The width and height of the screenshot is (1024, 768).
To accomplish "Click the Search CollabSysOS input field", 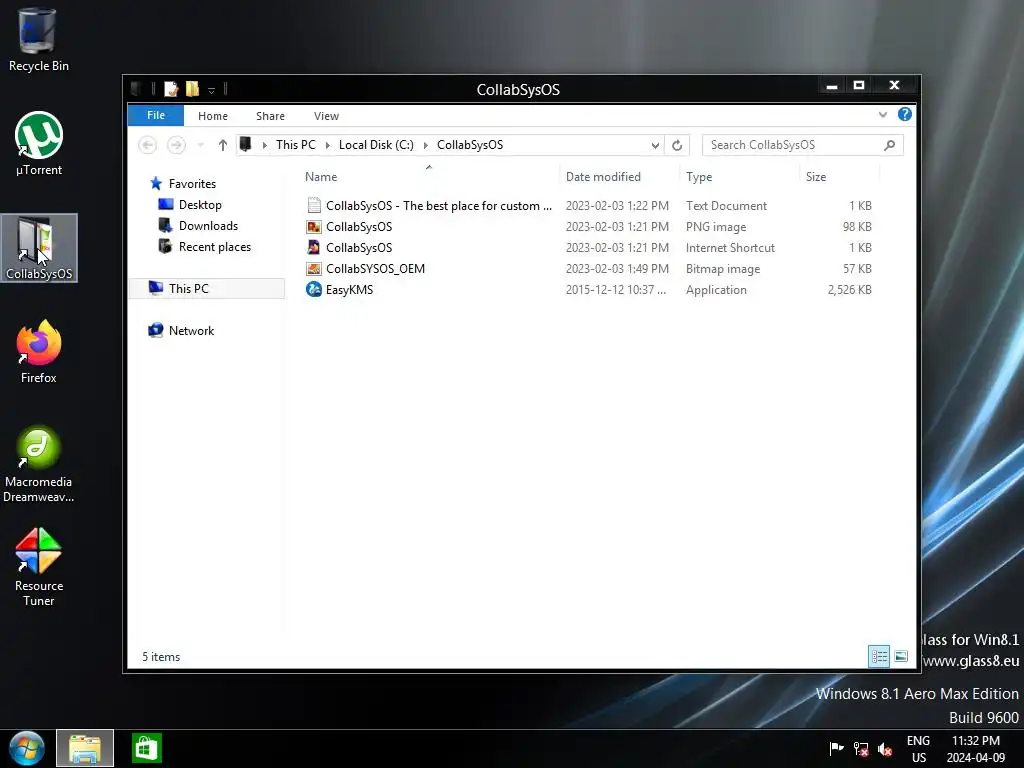I will (x=803, y=145).
